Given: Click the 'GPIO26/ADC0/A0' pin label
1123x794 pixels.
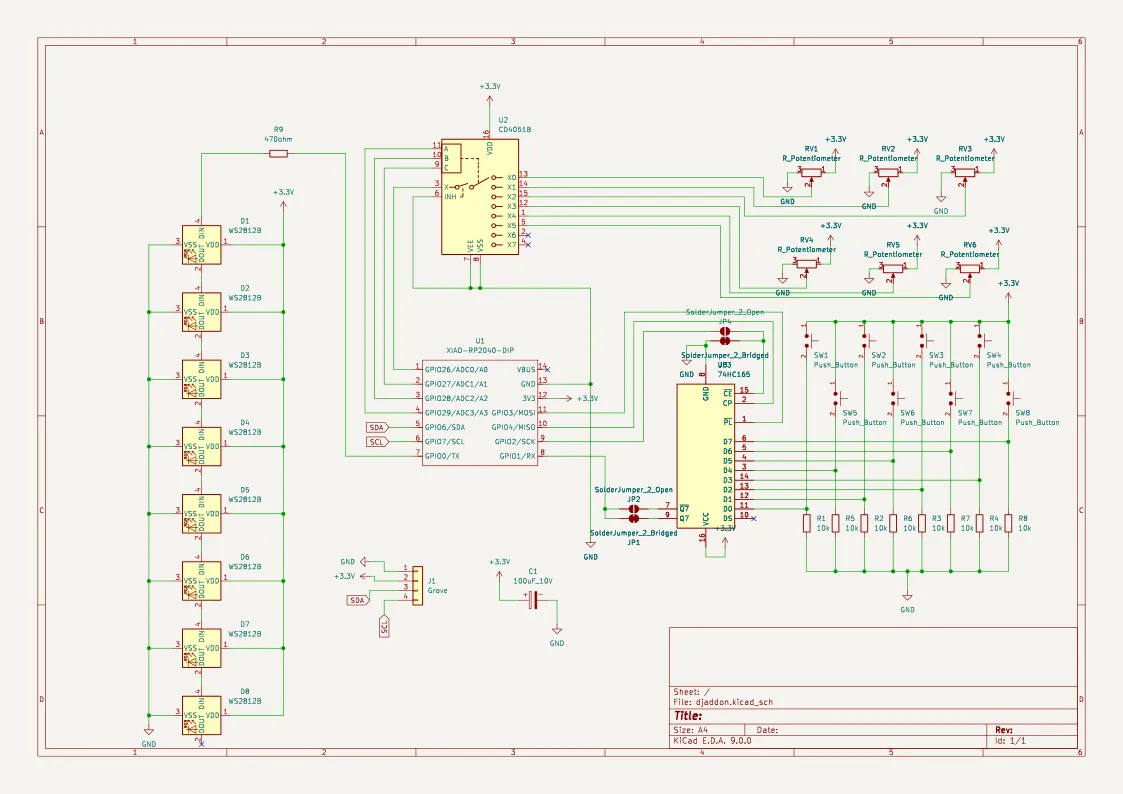Looking at the screenshot, I should (x=456, y=370).
